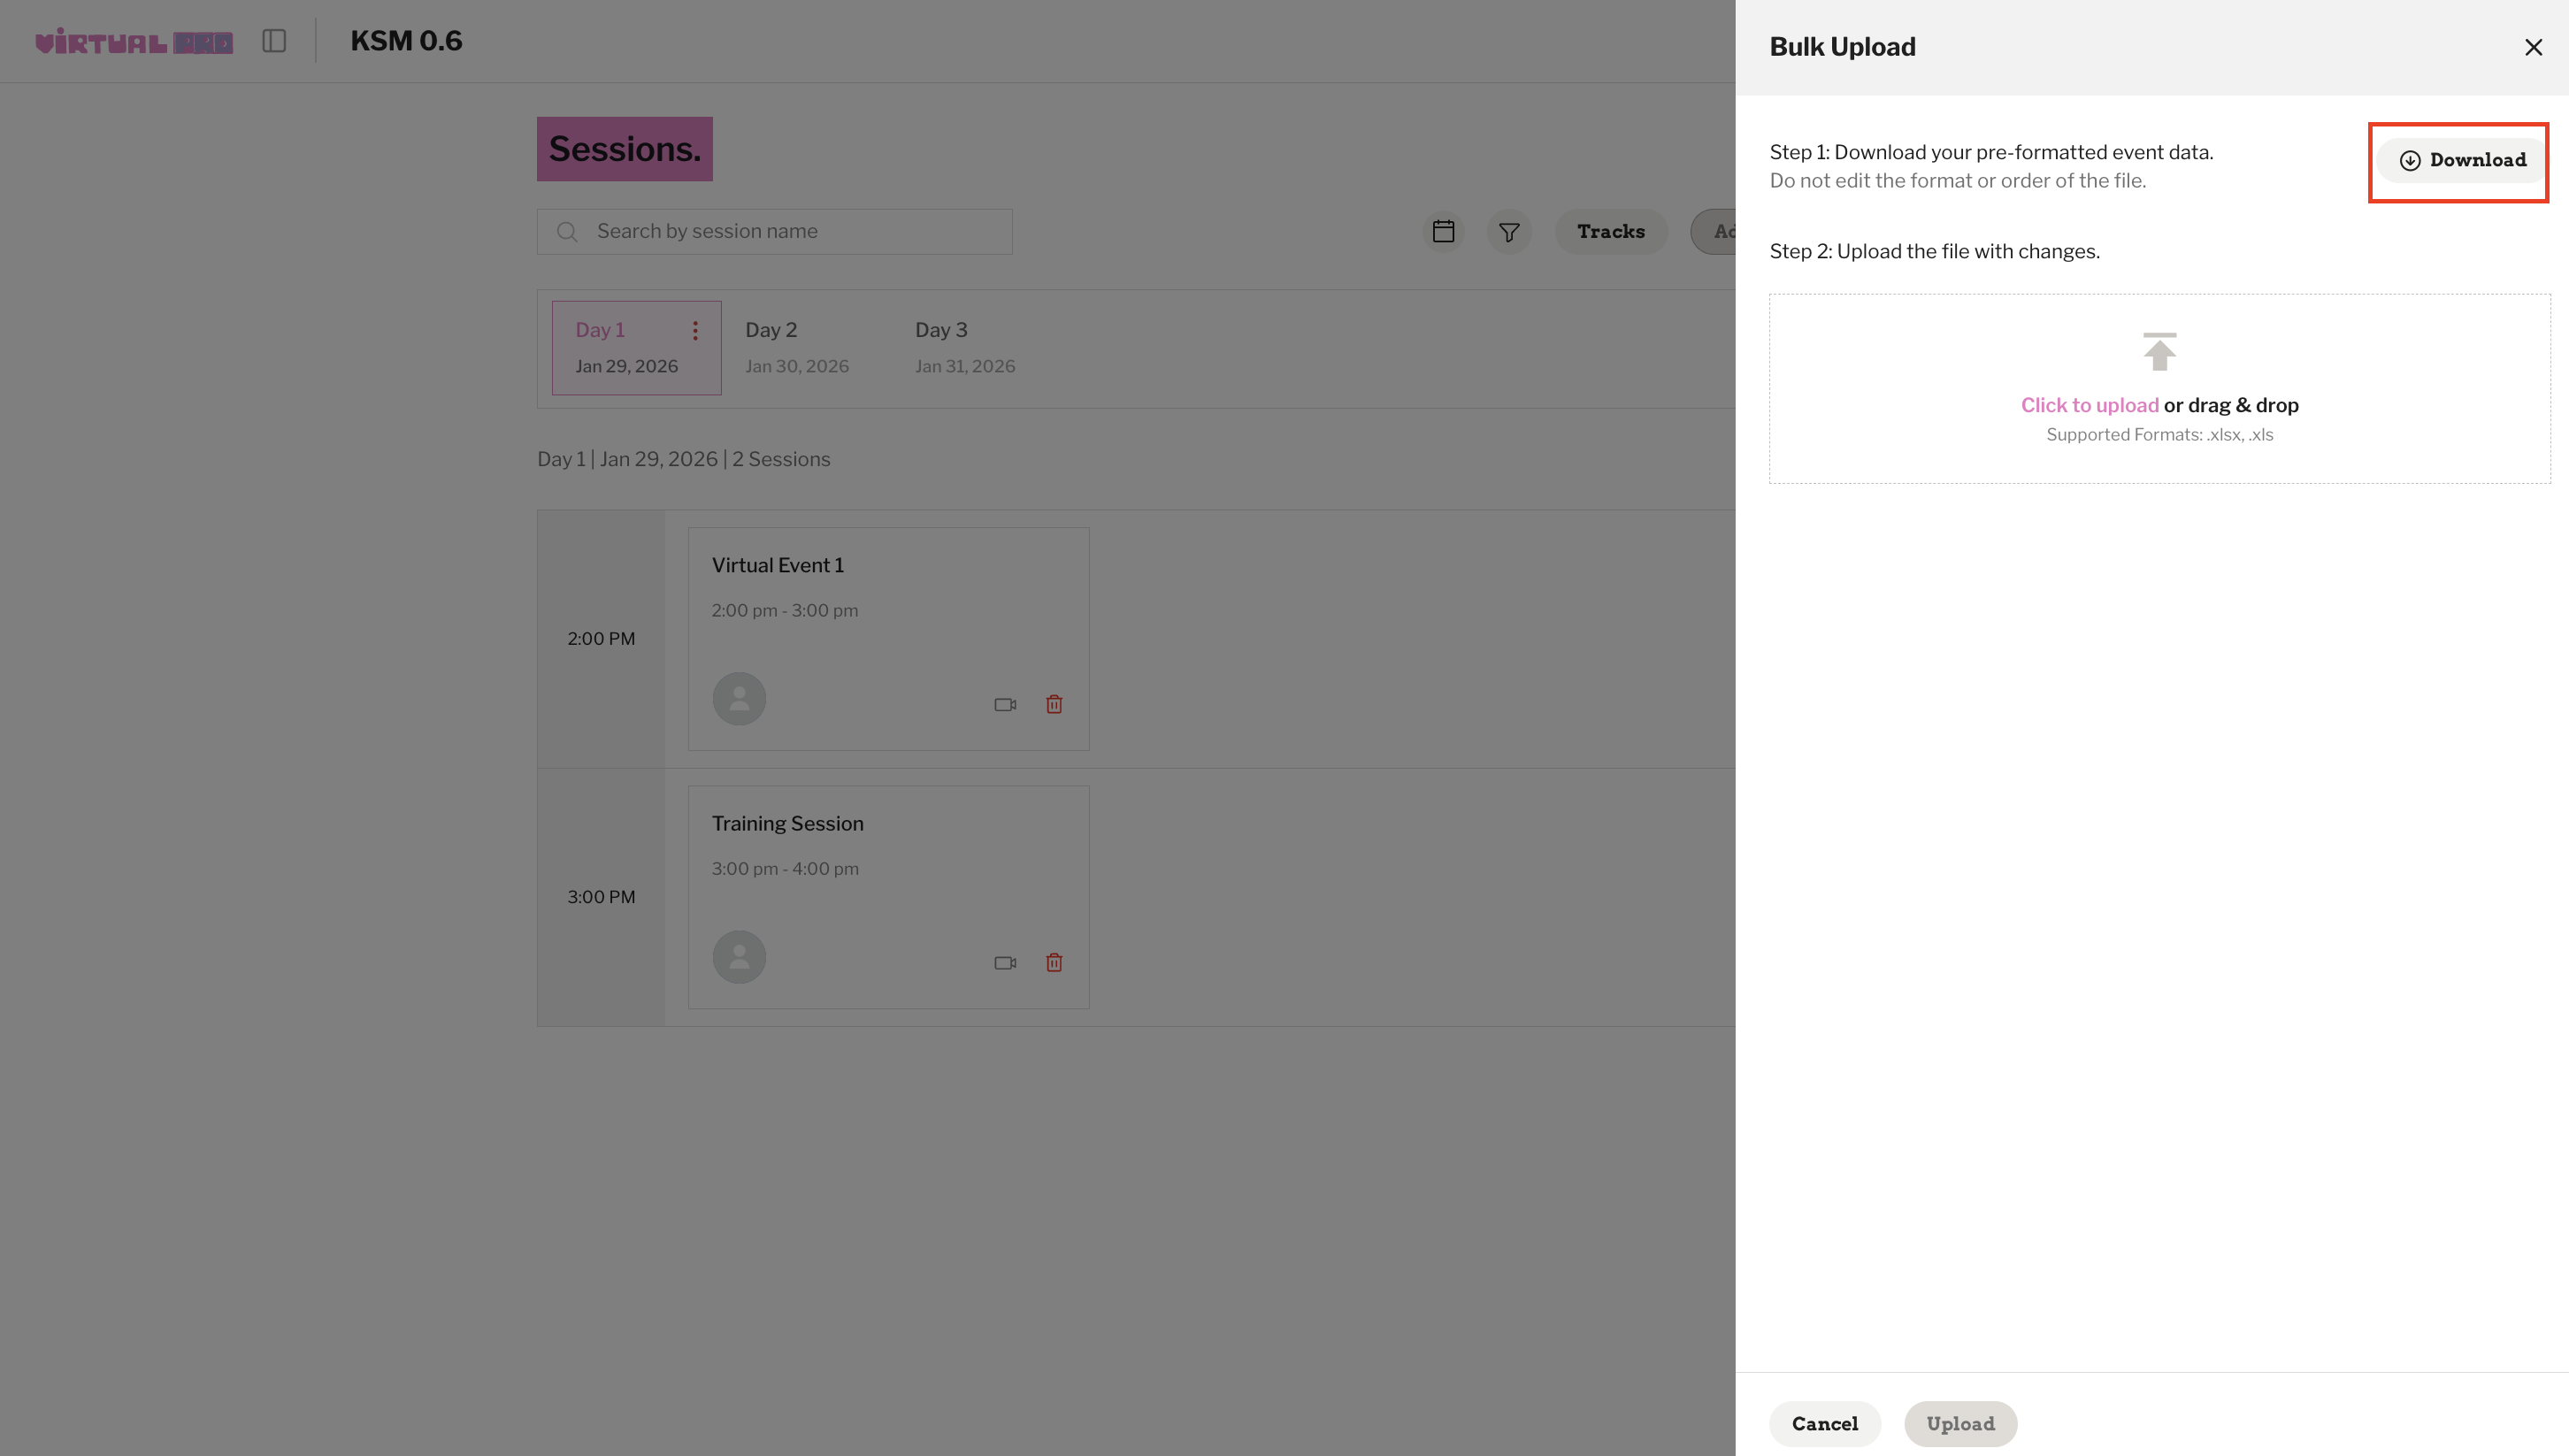Click the video camera icon on Virtual Event 1
Screen dimensions: 2569x1456
[1005, 704]
